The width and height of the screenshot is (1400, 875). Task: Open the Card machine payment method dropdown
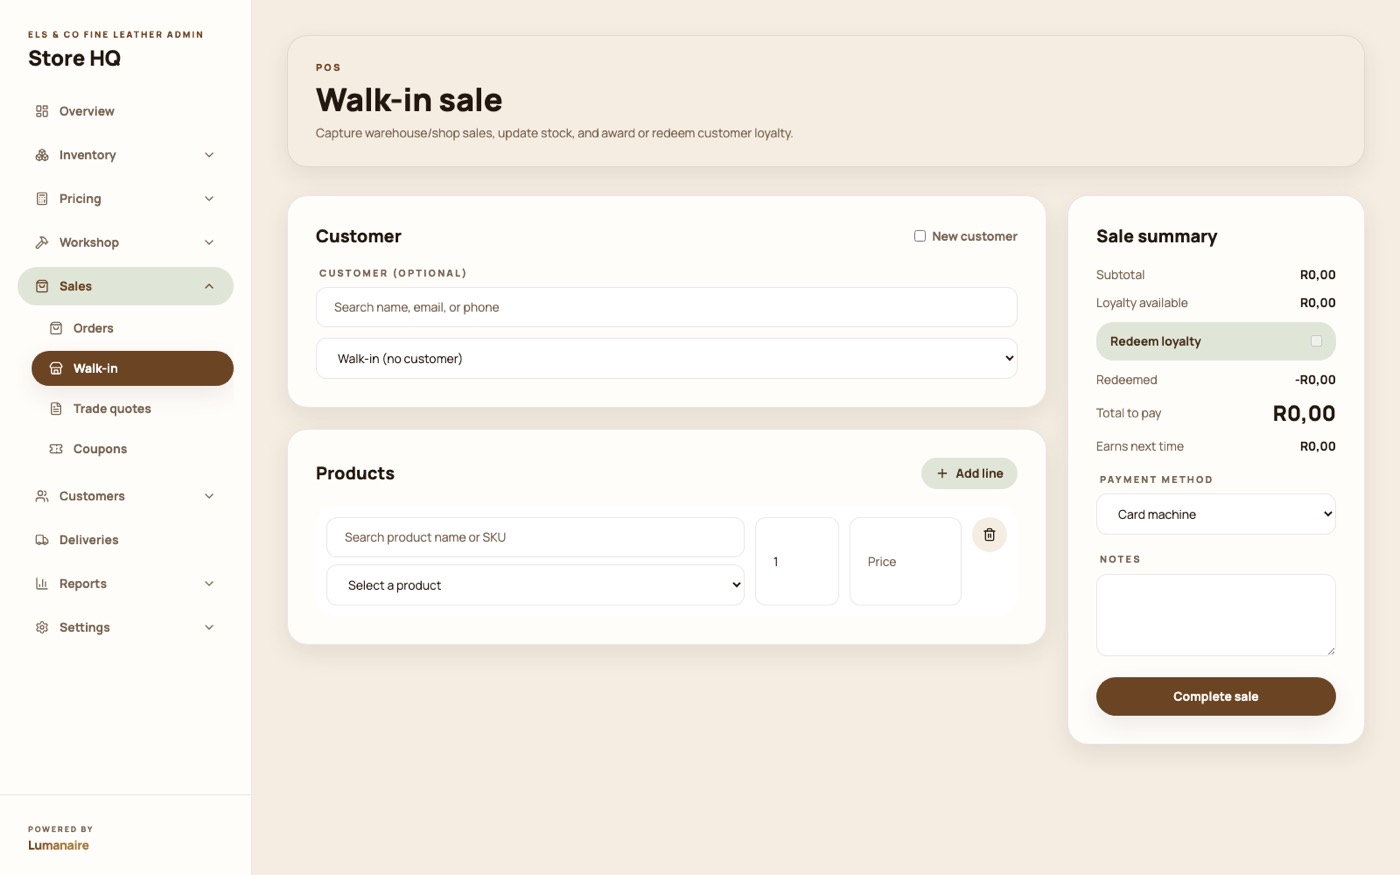point(1215,514)
